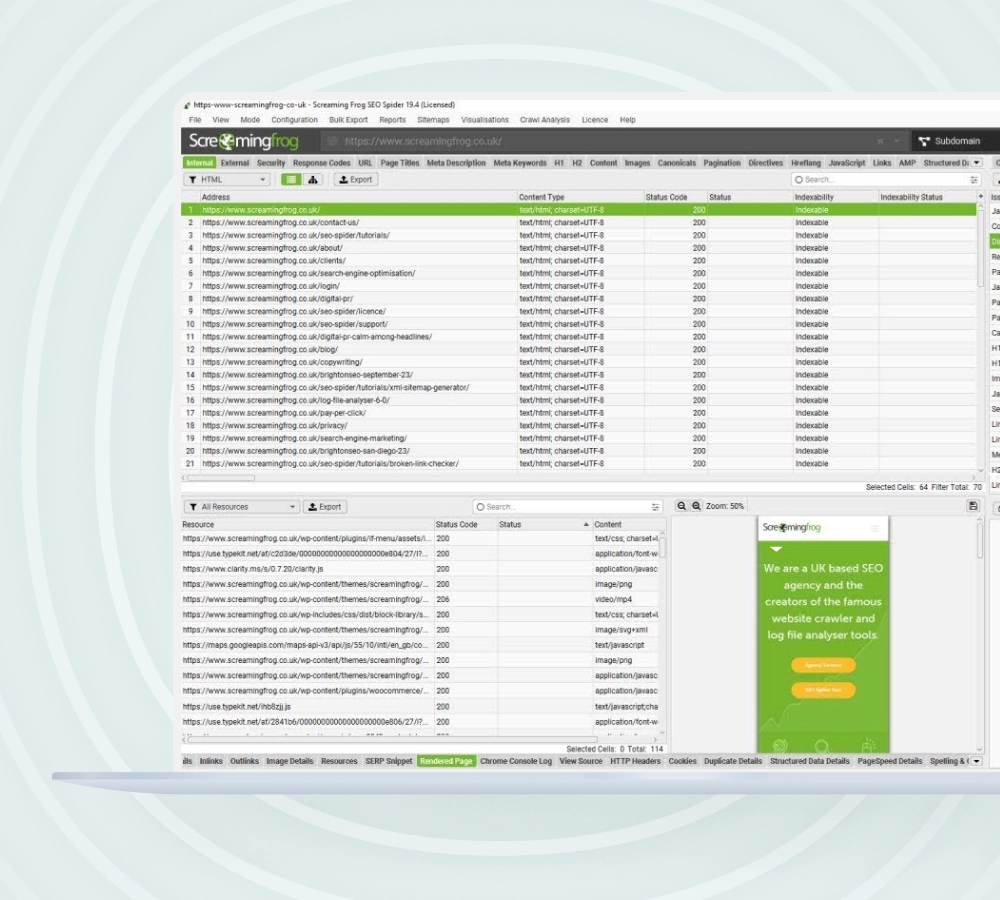Open the View Source bottom tab
1000x900 pixels.
pyautogui.click(x=580, y=762)
